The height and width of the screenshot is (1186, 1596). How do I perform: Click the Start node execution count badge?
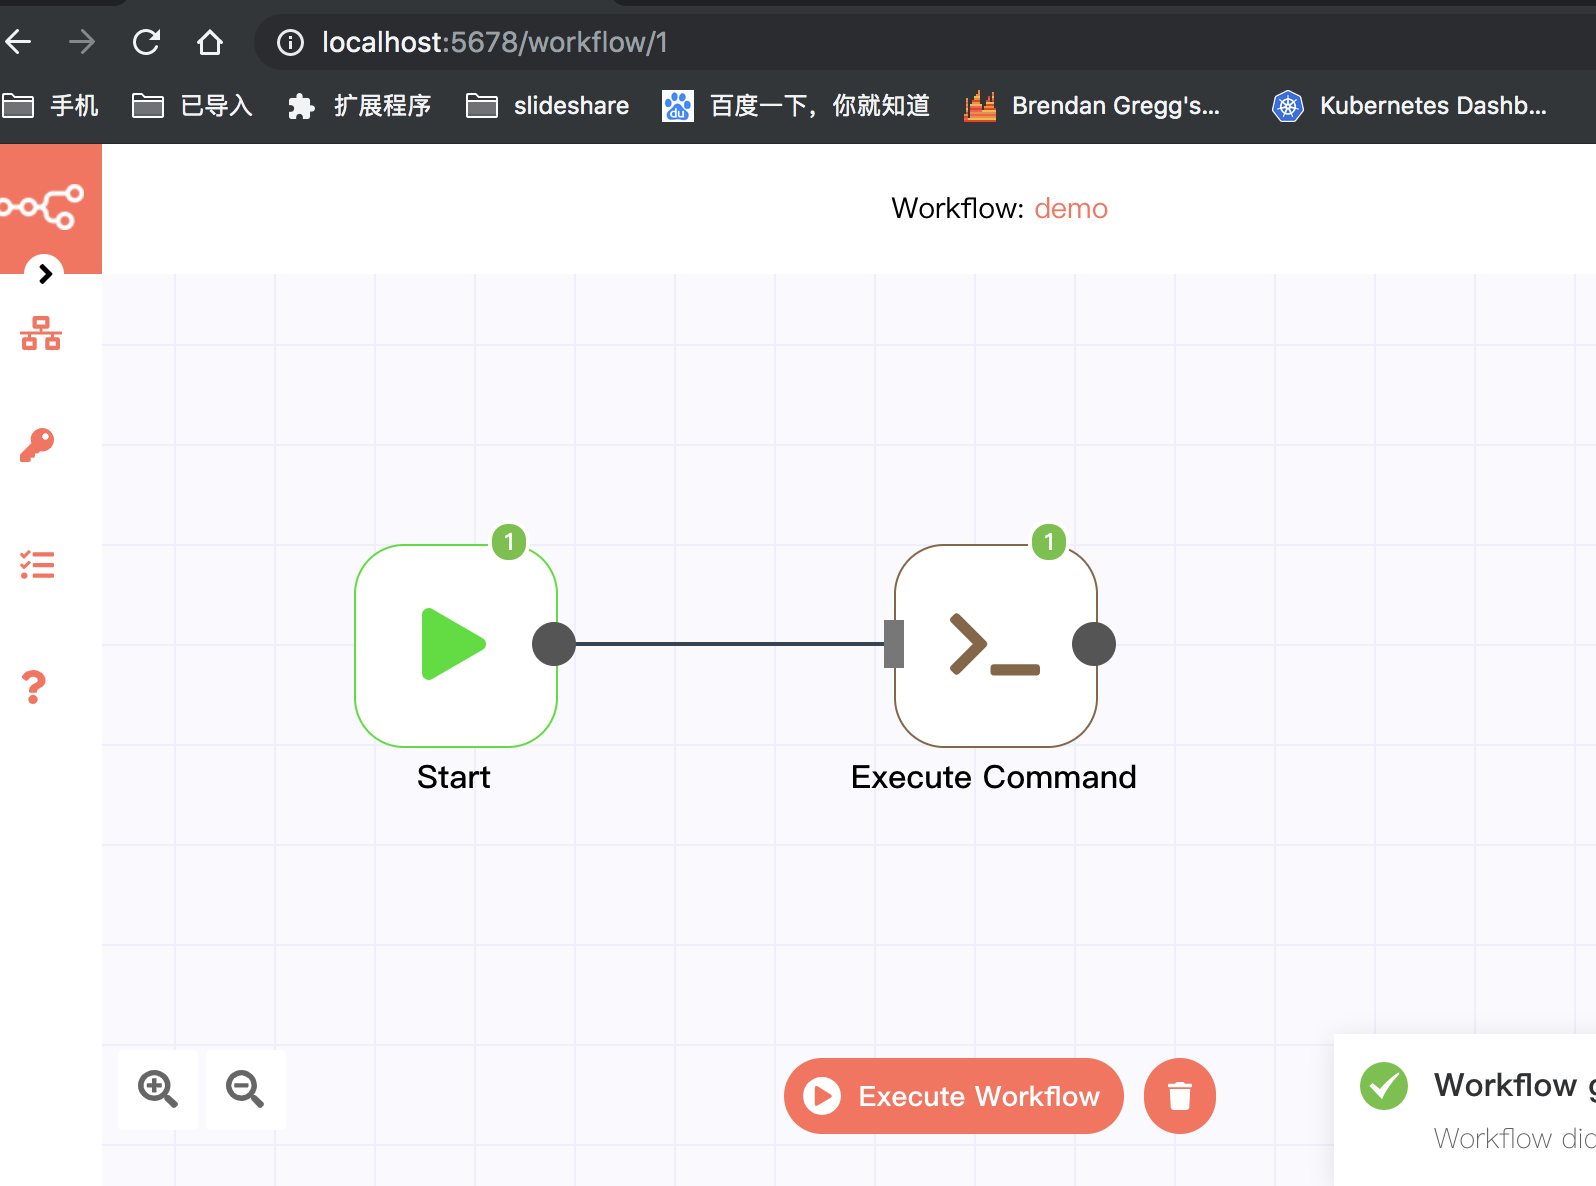click(x=509, y=542)
